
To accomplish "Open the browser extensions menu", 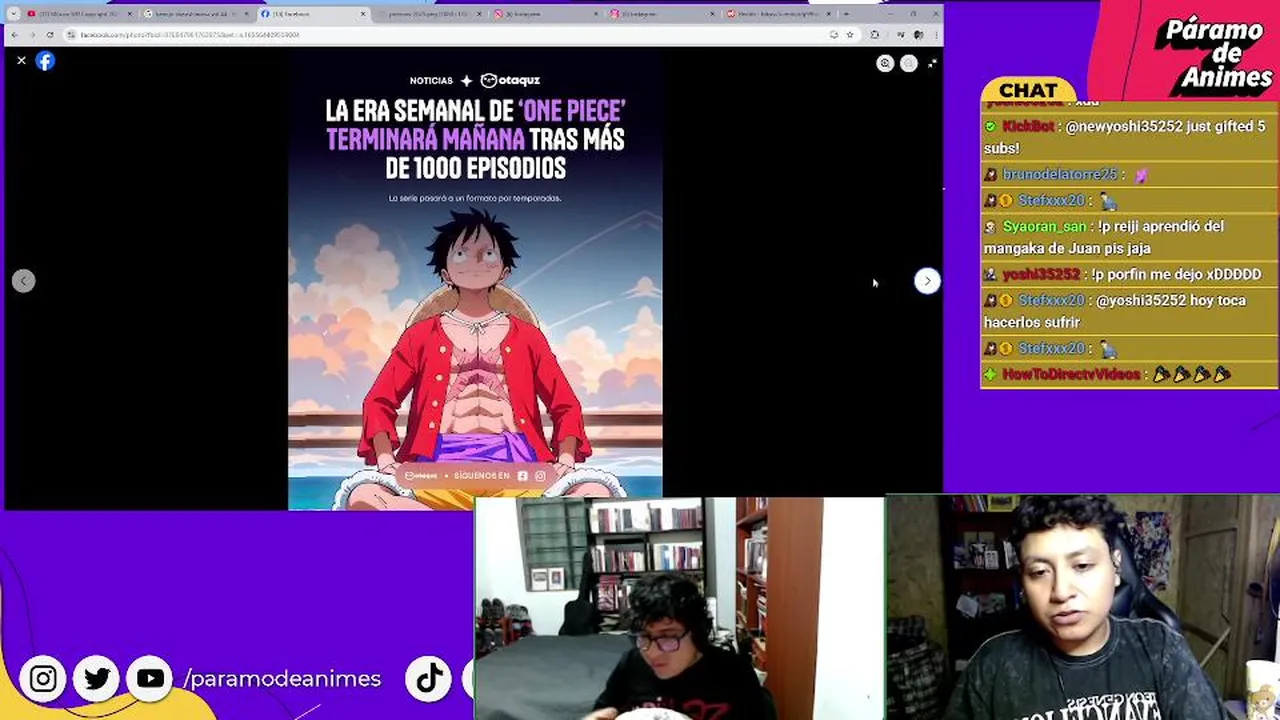I will tap(875, 34).
